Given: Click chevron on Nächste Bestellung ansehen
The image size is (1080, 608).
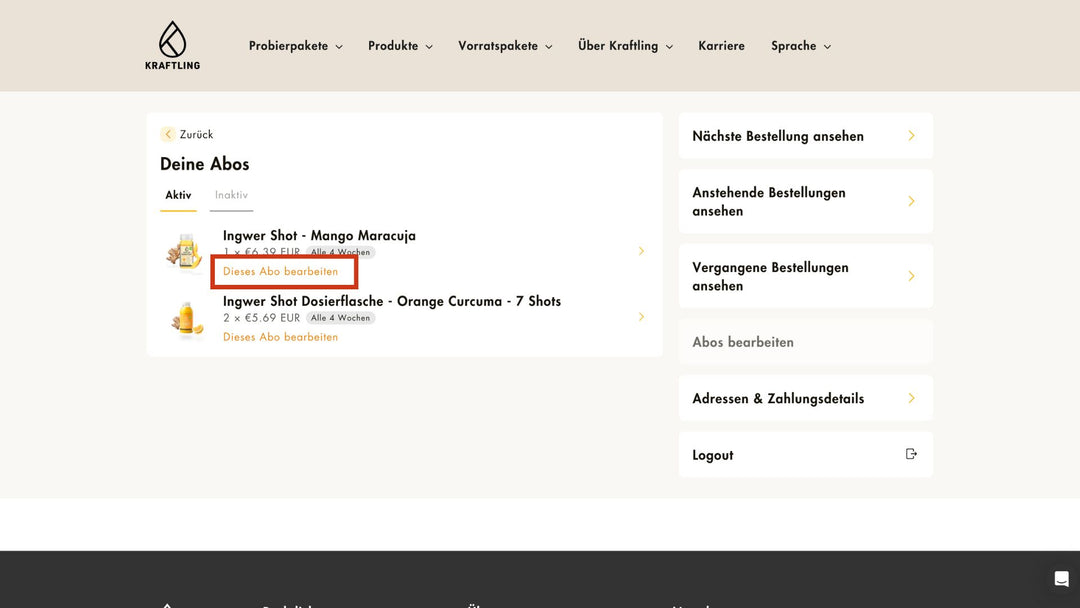Looking at the screenshot, I should [x=911, y=136].
